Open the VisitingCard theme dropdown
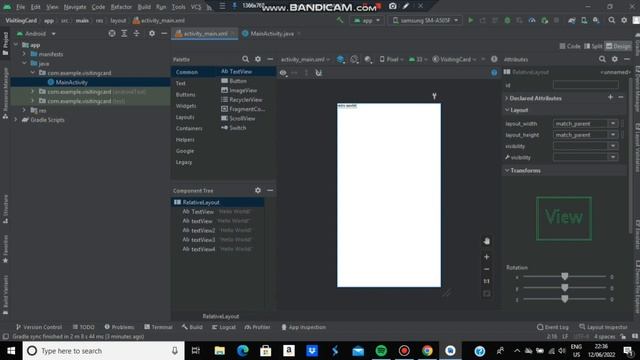The width and height of the screenshot is (640, 360). [454, 60]
